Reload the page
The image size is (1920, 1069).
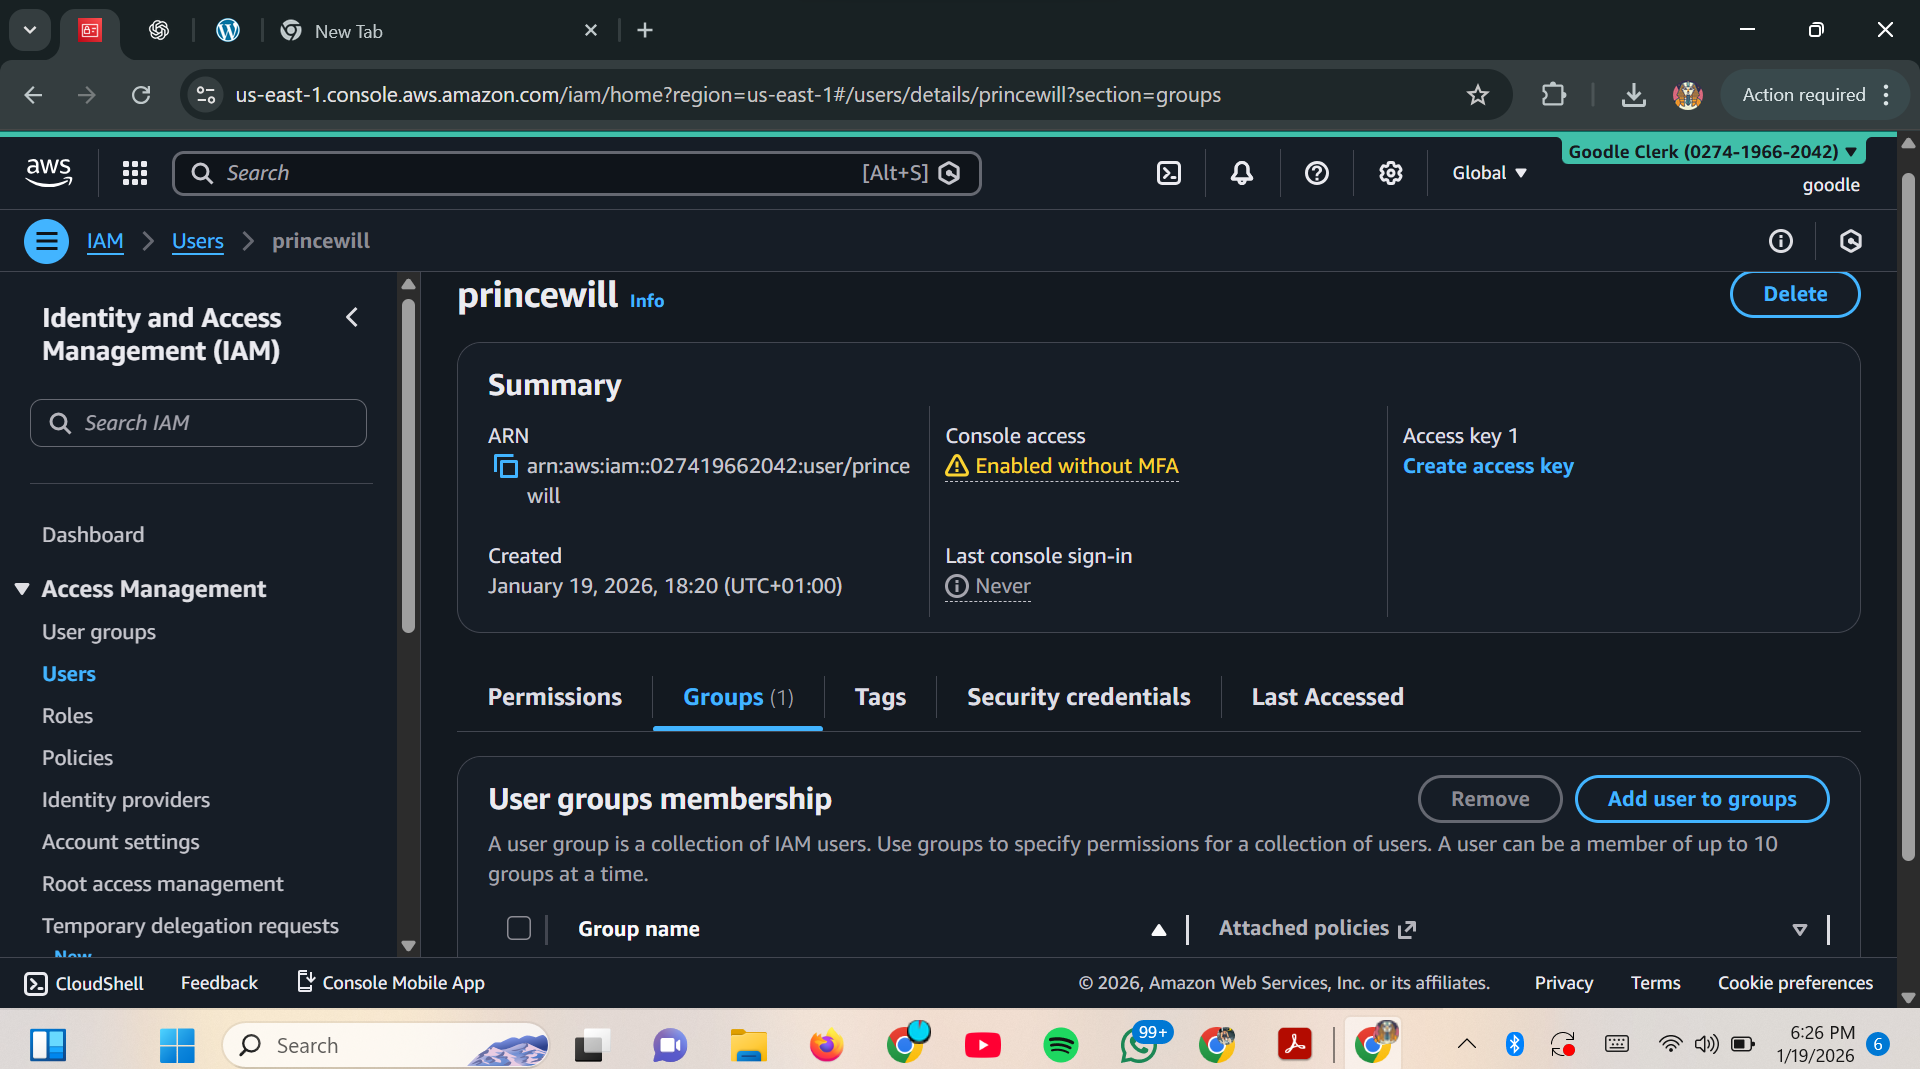click(141, 95)
